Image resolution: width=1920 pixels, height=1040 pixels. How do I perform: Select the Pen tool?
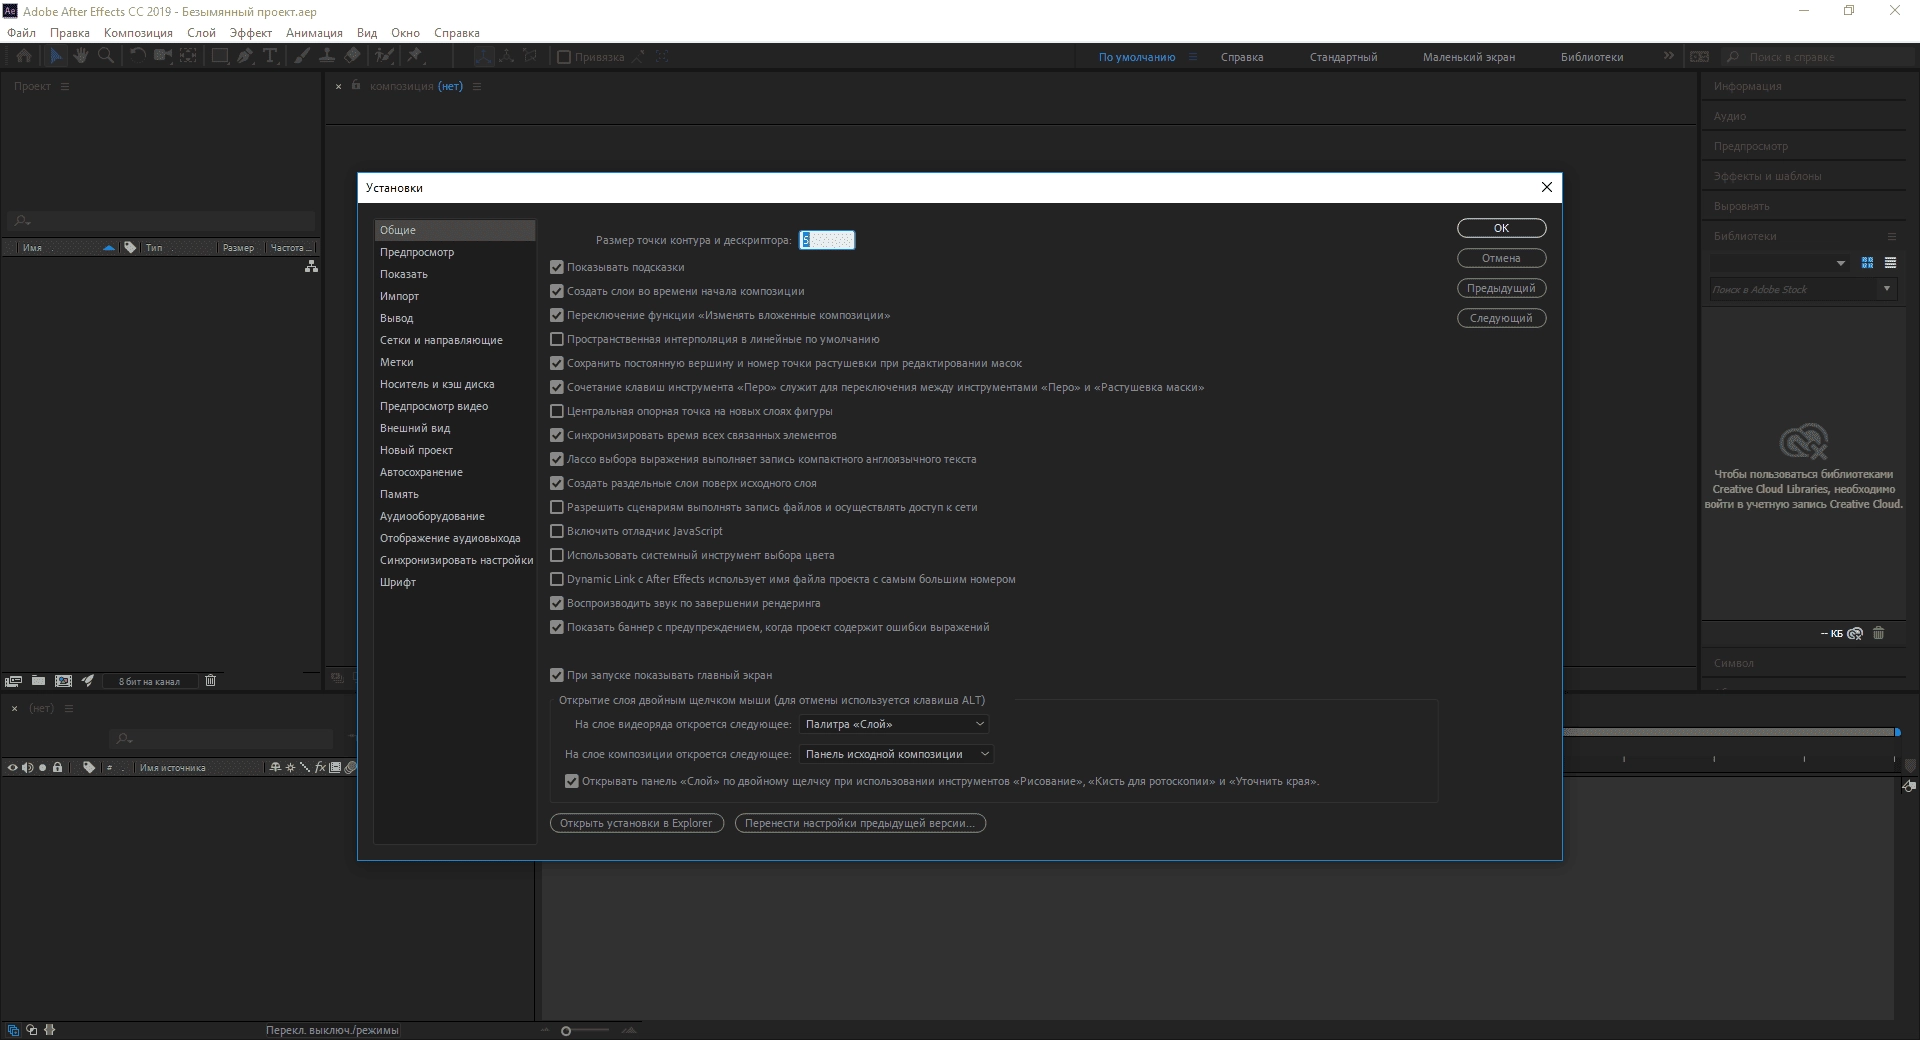[245, 56]
